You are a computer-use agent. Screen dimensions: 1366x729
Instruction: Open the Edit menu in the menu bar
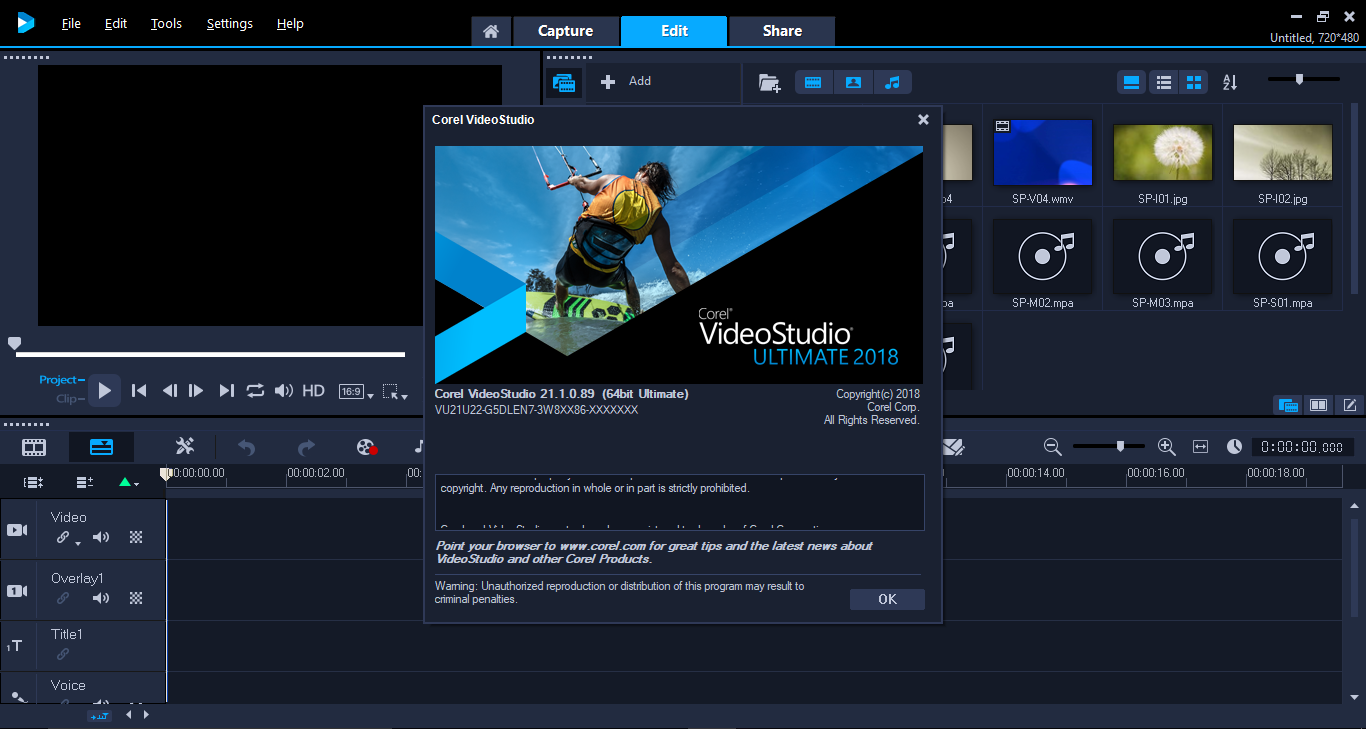[x=116, y=23]
